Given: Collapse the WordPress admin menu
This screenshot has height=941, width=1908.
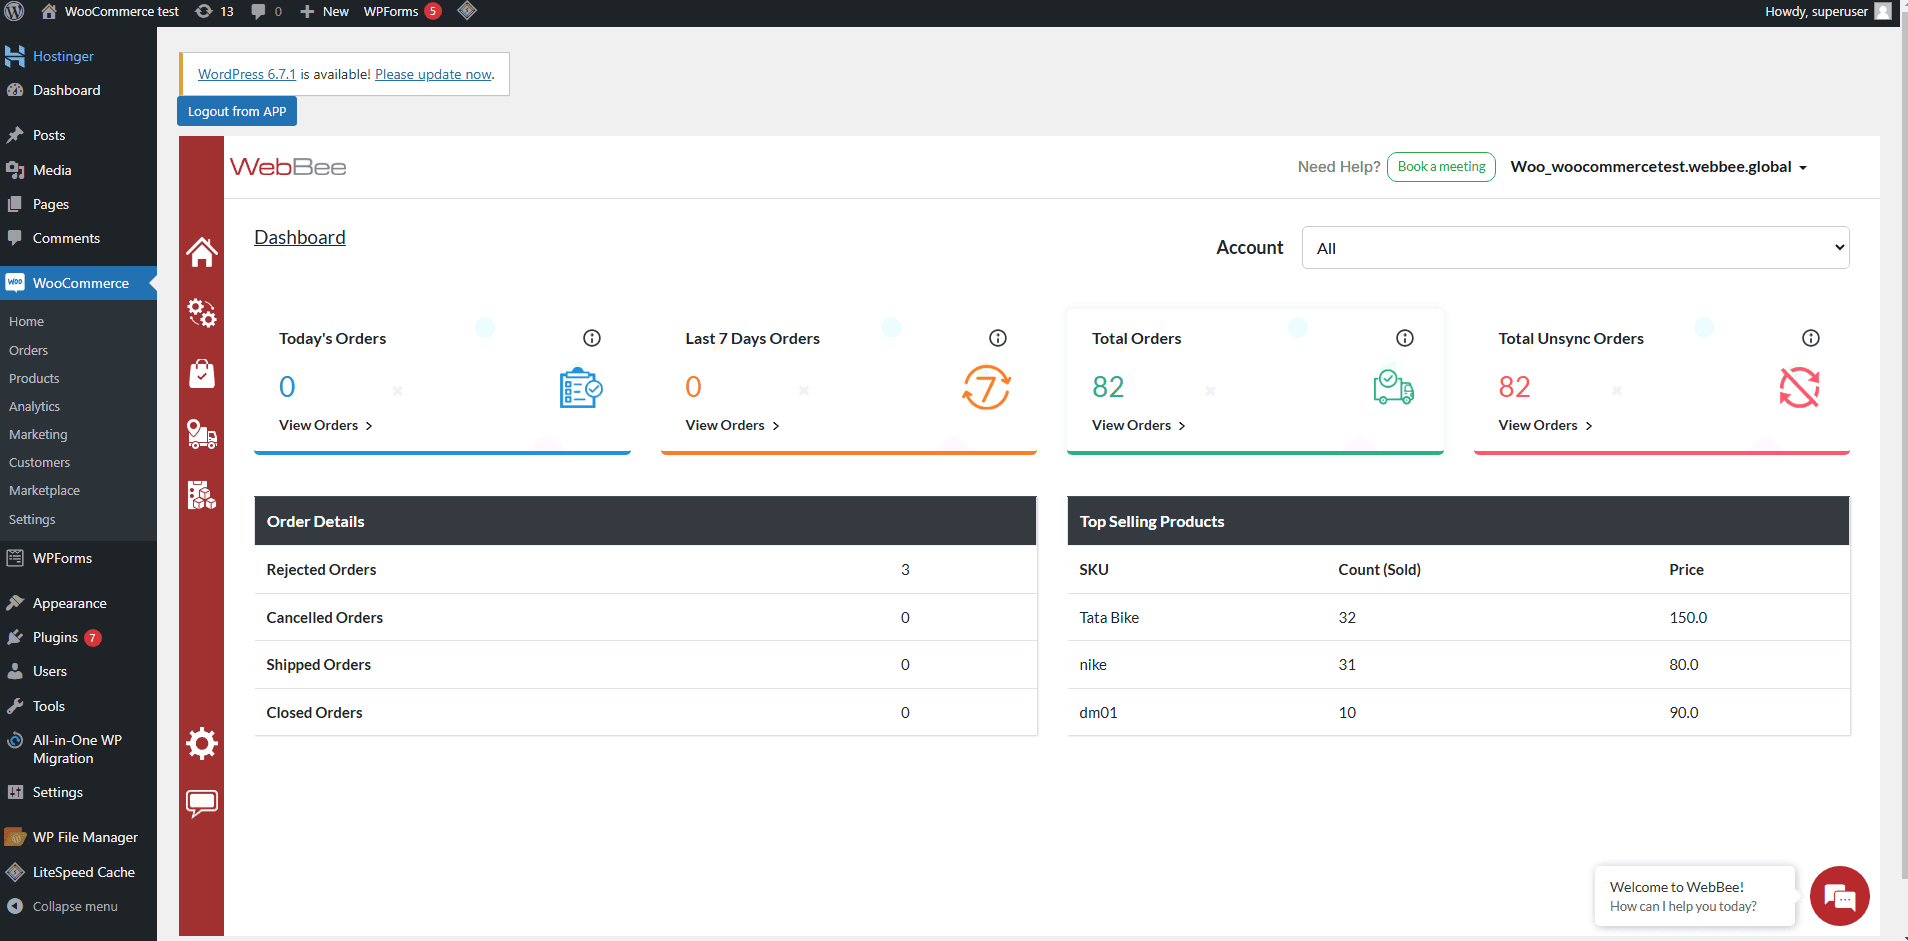Looking at the screenshot, I should 75,906.
